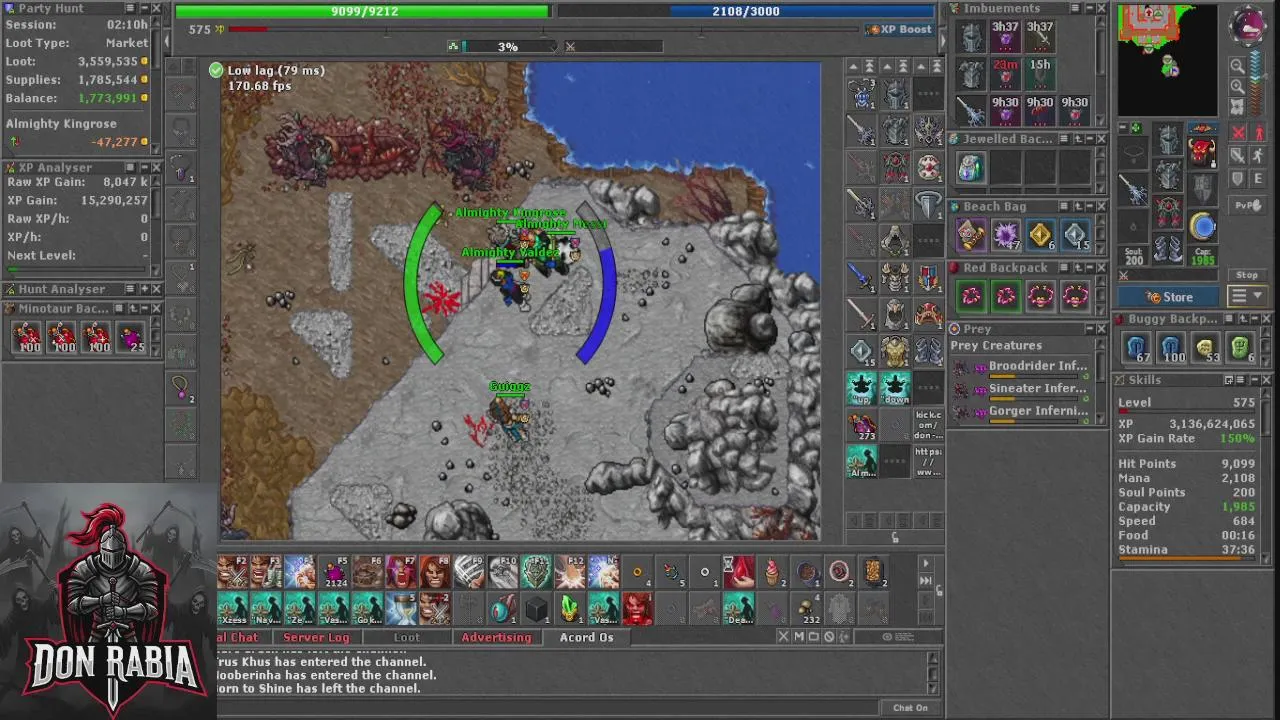Select the Gorger Inferni... prey creature

(1027, 411)
